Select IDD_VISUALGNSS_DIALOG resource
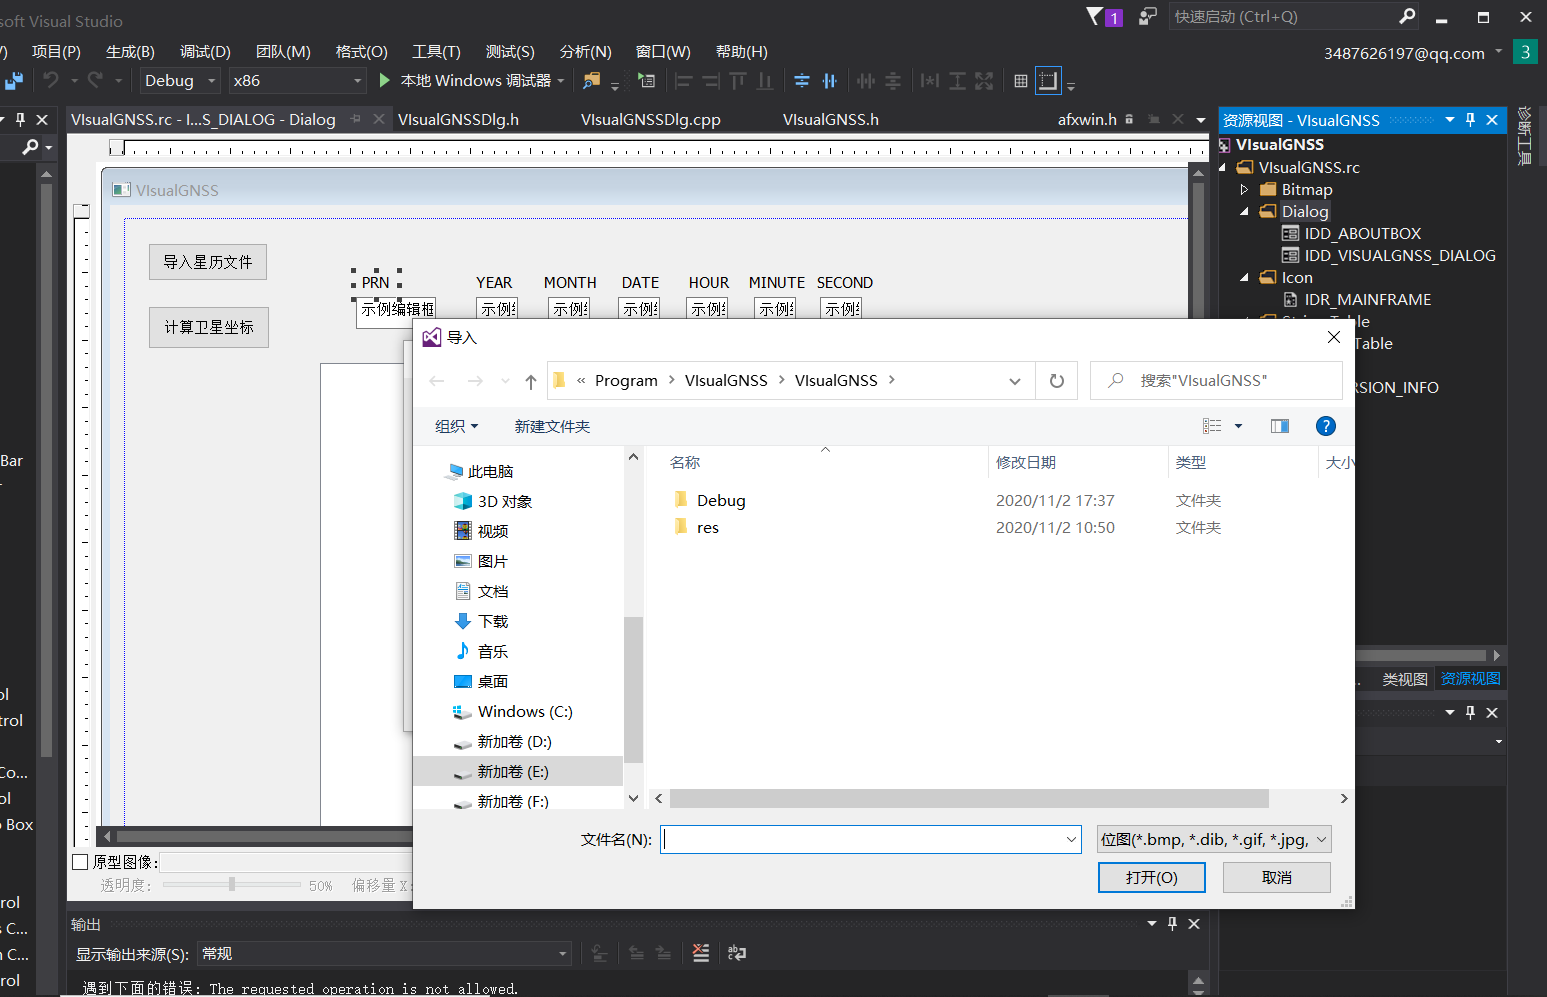This screenshot has height=997, width=1547. pos(1389,256)
